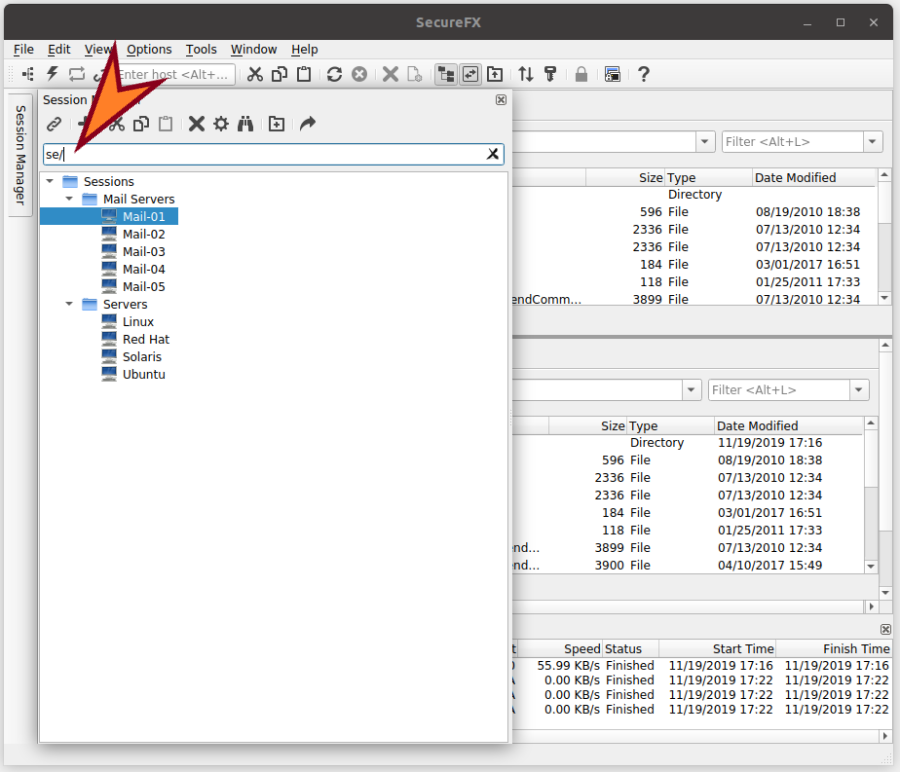Toggle the reconnect loop icon
This screenshot has height=772, width=900.
77,73
